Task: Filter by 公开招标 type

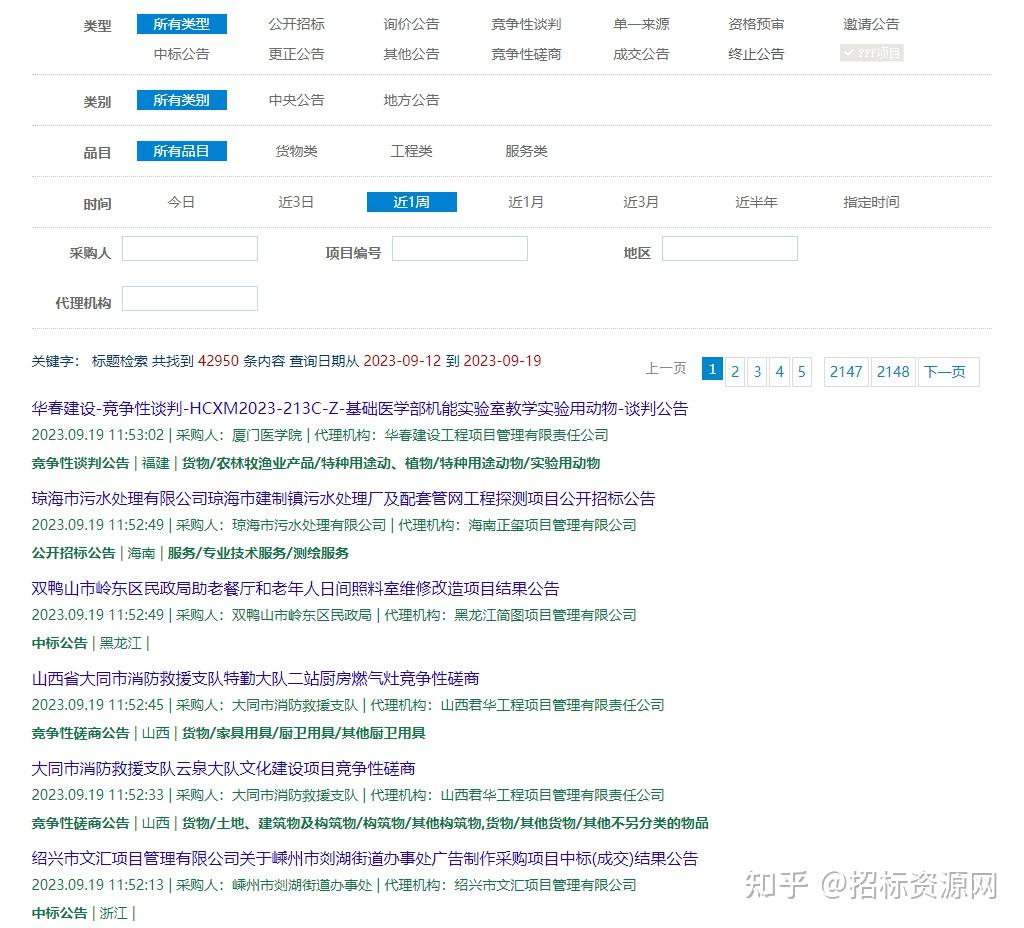Action: (x=296, y=24)
